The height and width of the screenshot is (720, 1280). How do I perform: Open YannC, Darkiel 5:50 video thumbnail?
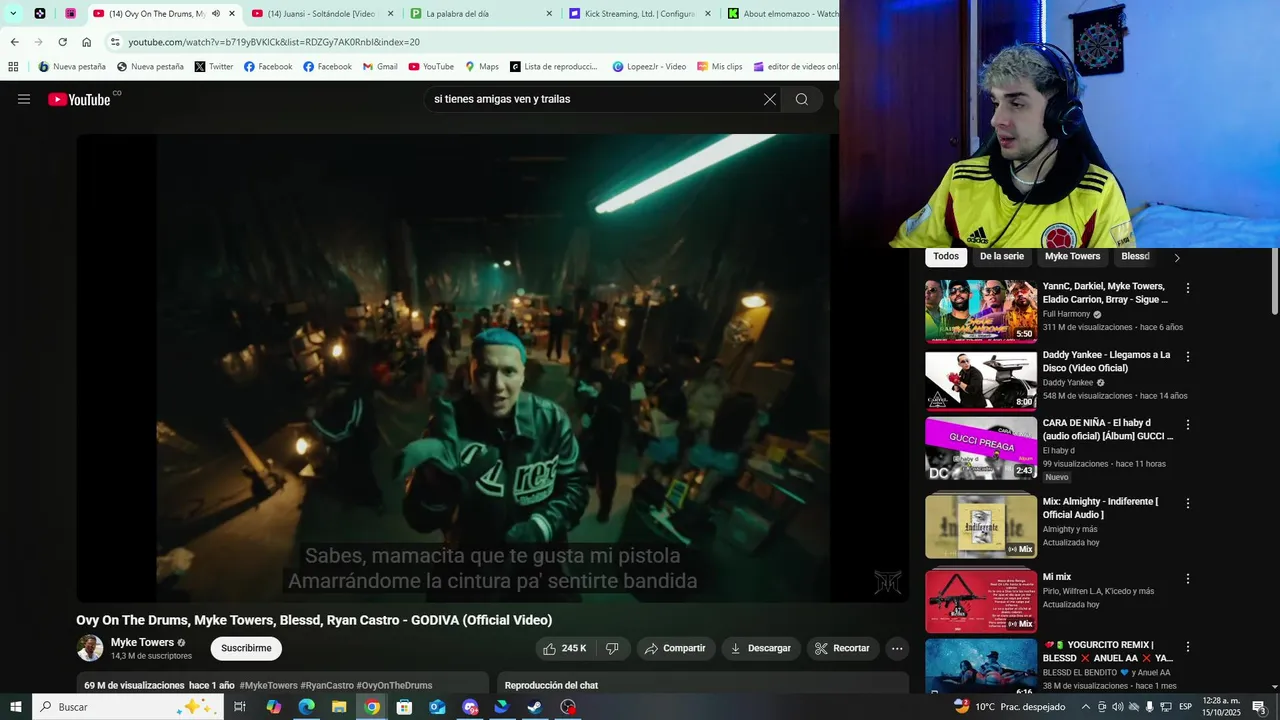(981, 311)
